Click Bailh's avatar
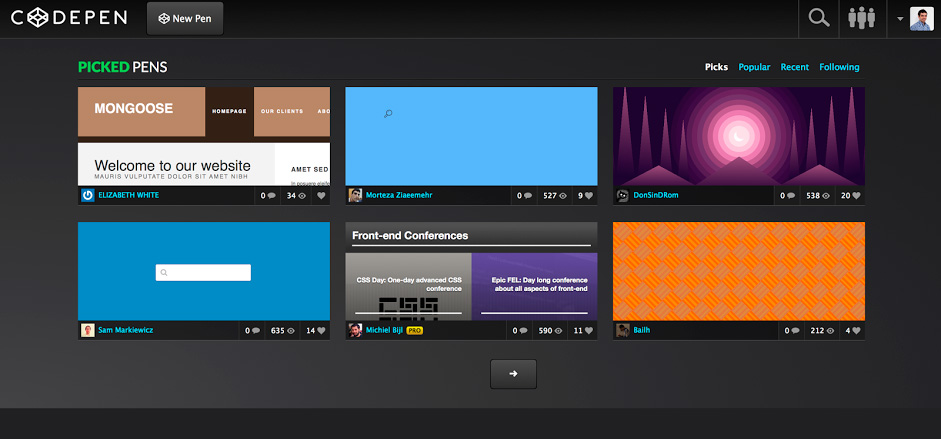 tap(623, 330)
